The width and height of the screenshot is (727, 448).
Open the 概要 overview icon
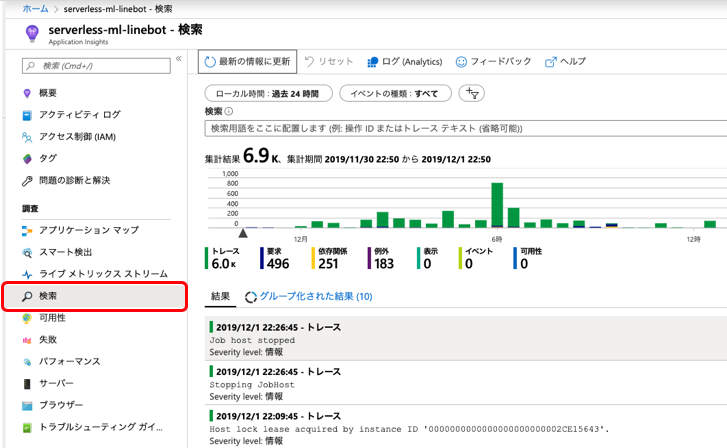coord(27,93)
